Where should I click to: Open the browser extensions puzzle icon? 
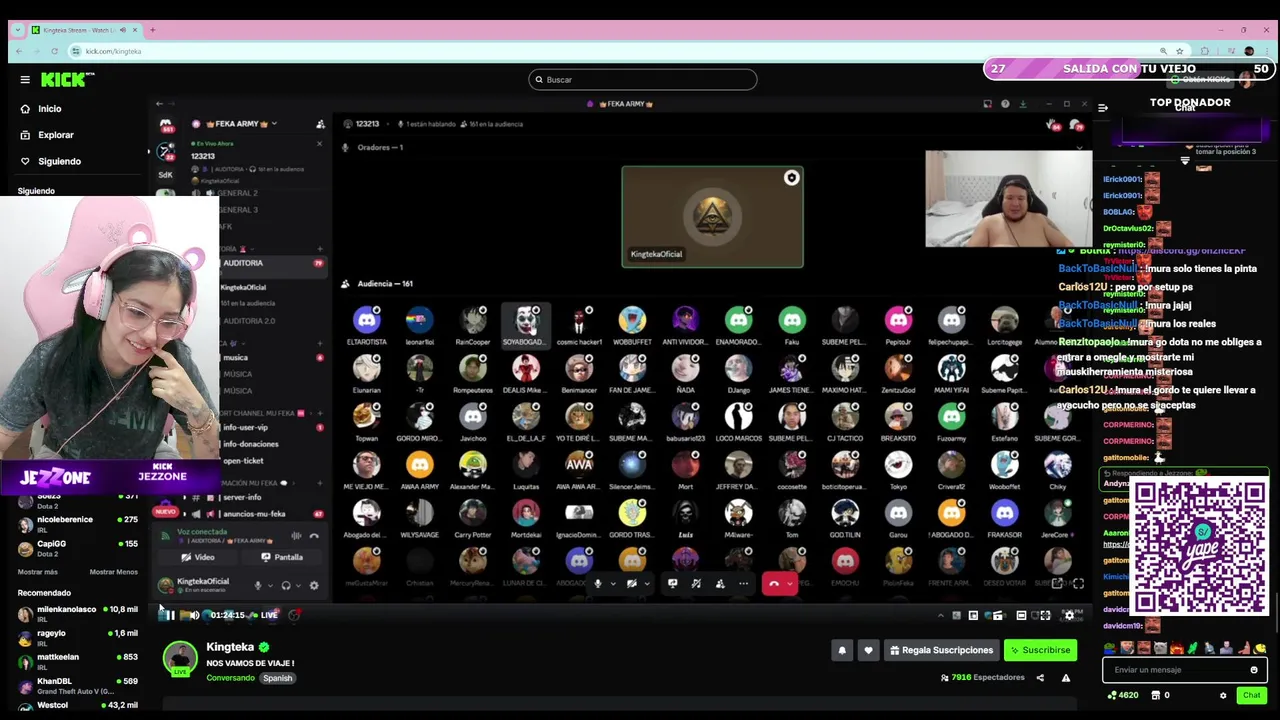(1205, 51)
